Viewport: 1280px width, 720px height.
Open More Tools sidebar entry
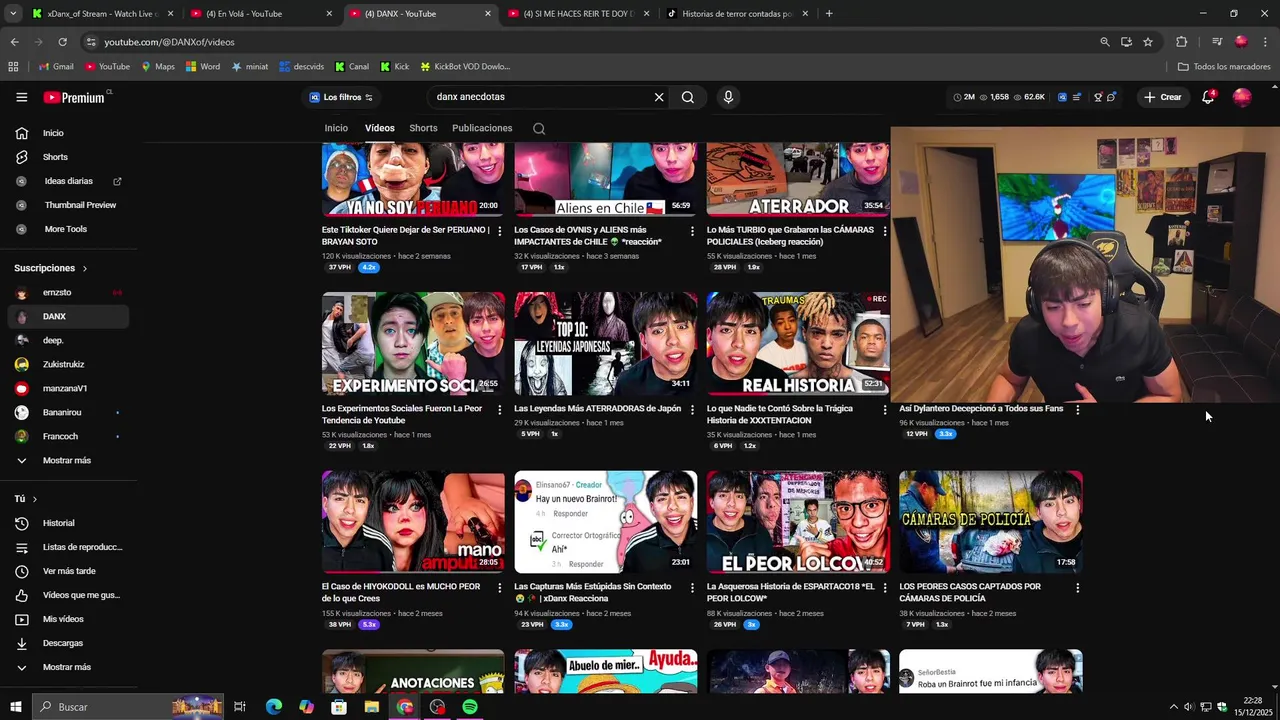coord(67,229)
